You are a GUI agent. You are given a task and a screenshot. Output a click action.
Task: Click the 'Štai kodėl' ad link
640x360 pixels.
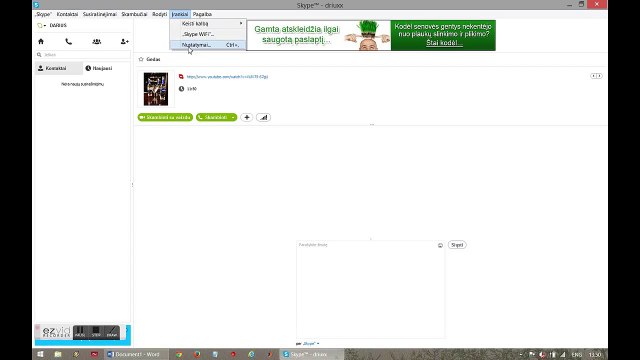pyautogui.click(x=444, y=43)
